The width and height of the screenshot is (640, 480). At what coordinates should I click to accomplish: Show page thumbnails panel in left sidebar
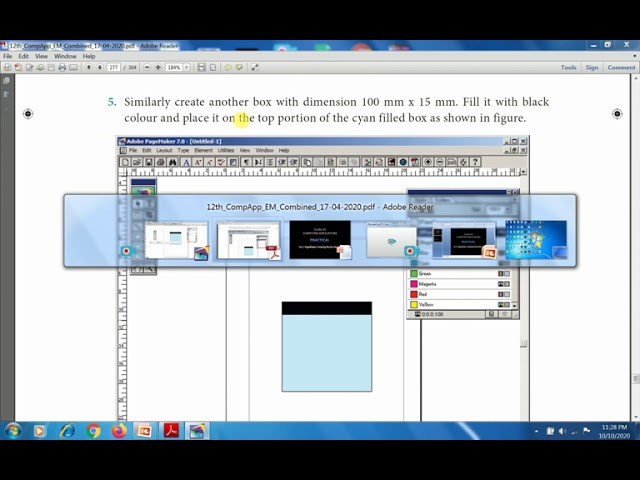(7, 81)
